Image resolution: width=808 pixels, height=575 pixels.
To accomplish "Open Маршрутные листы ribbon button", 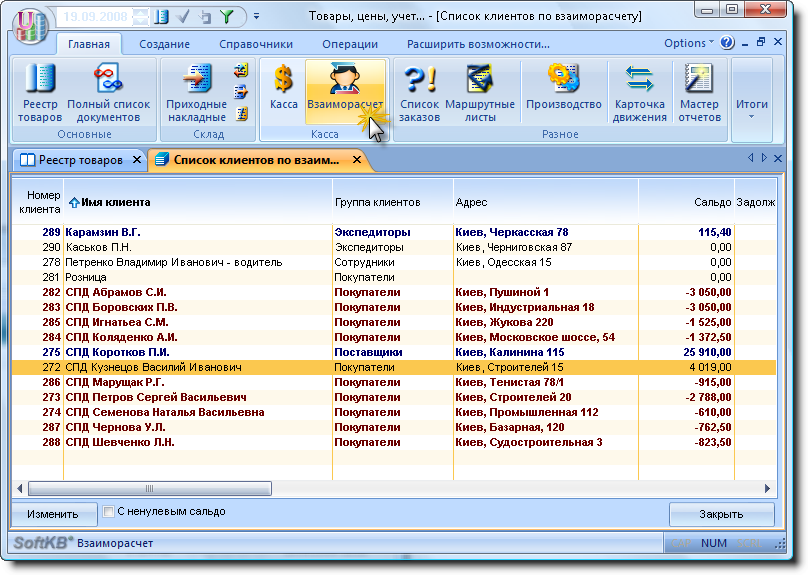I will click(x=480, y=93).
